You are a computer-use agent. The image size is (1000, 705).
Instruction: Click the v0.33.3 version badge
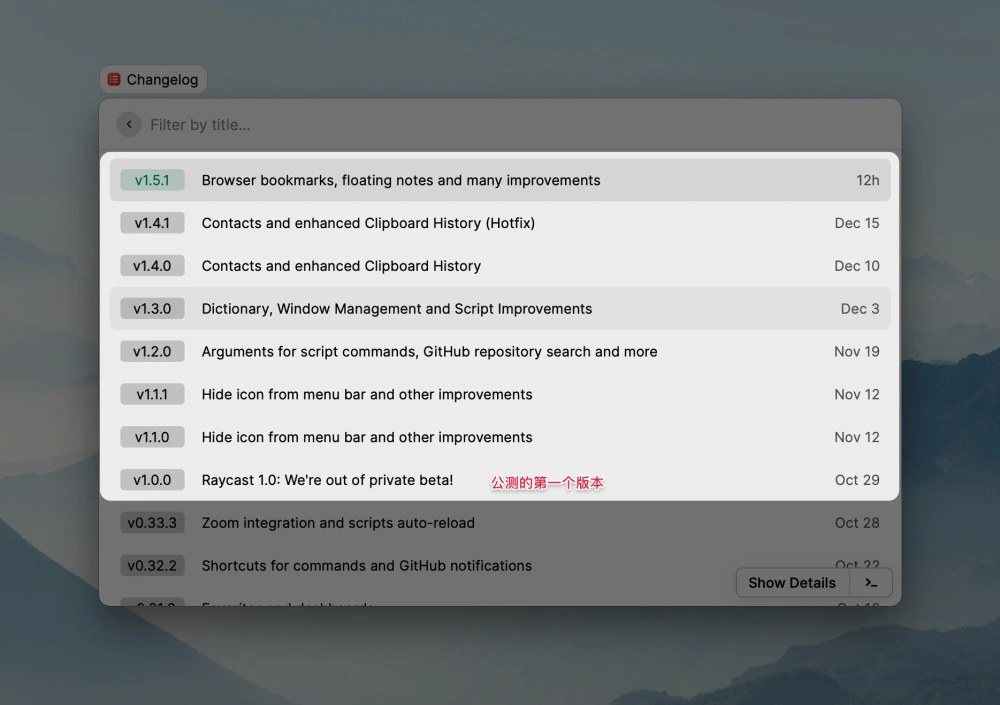[x=152, y=523]
